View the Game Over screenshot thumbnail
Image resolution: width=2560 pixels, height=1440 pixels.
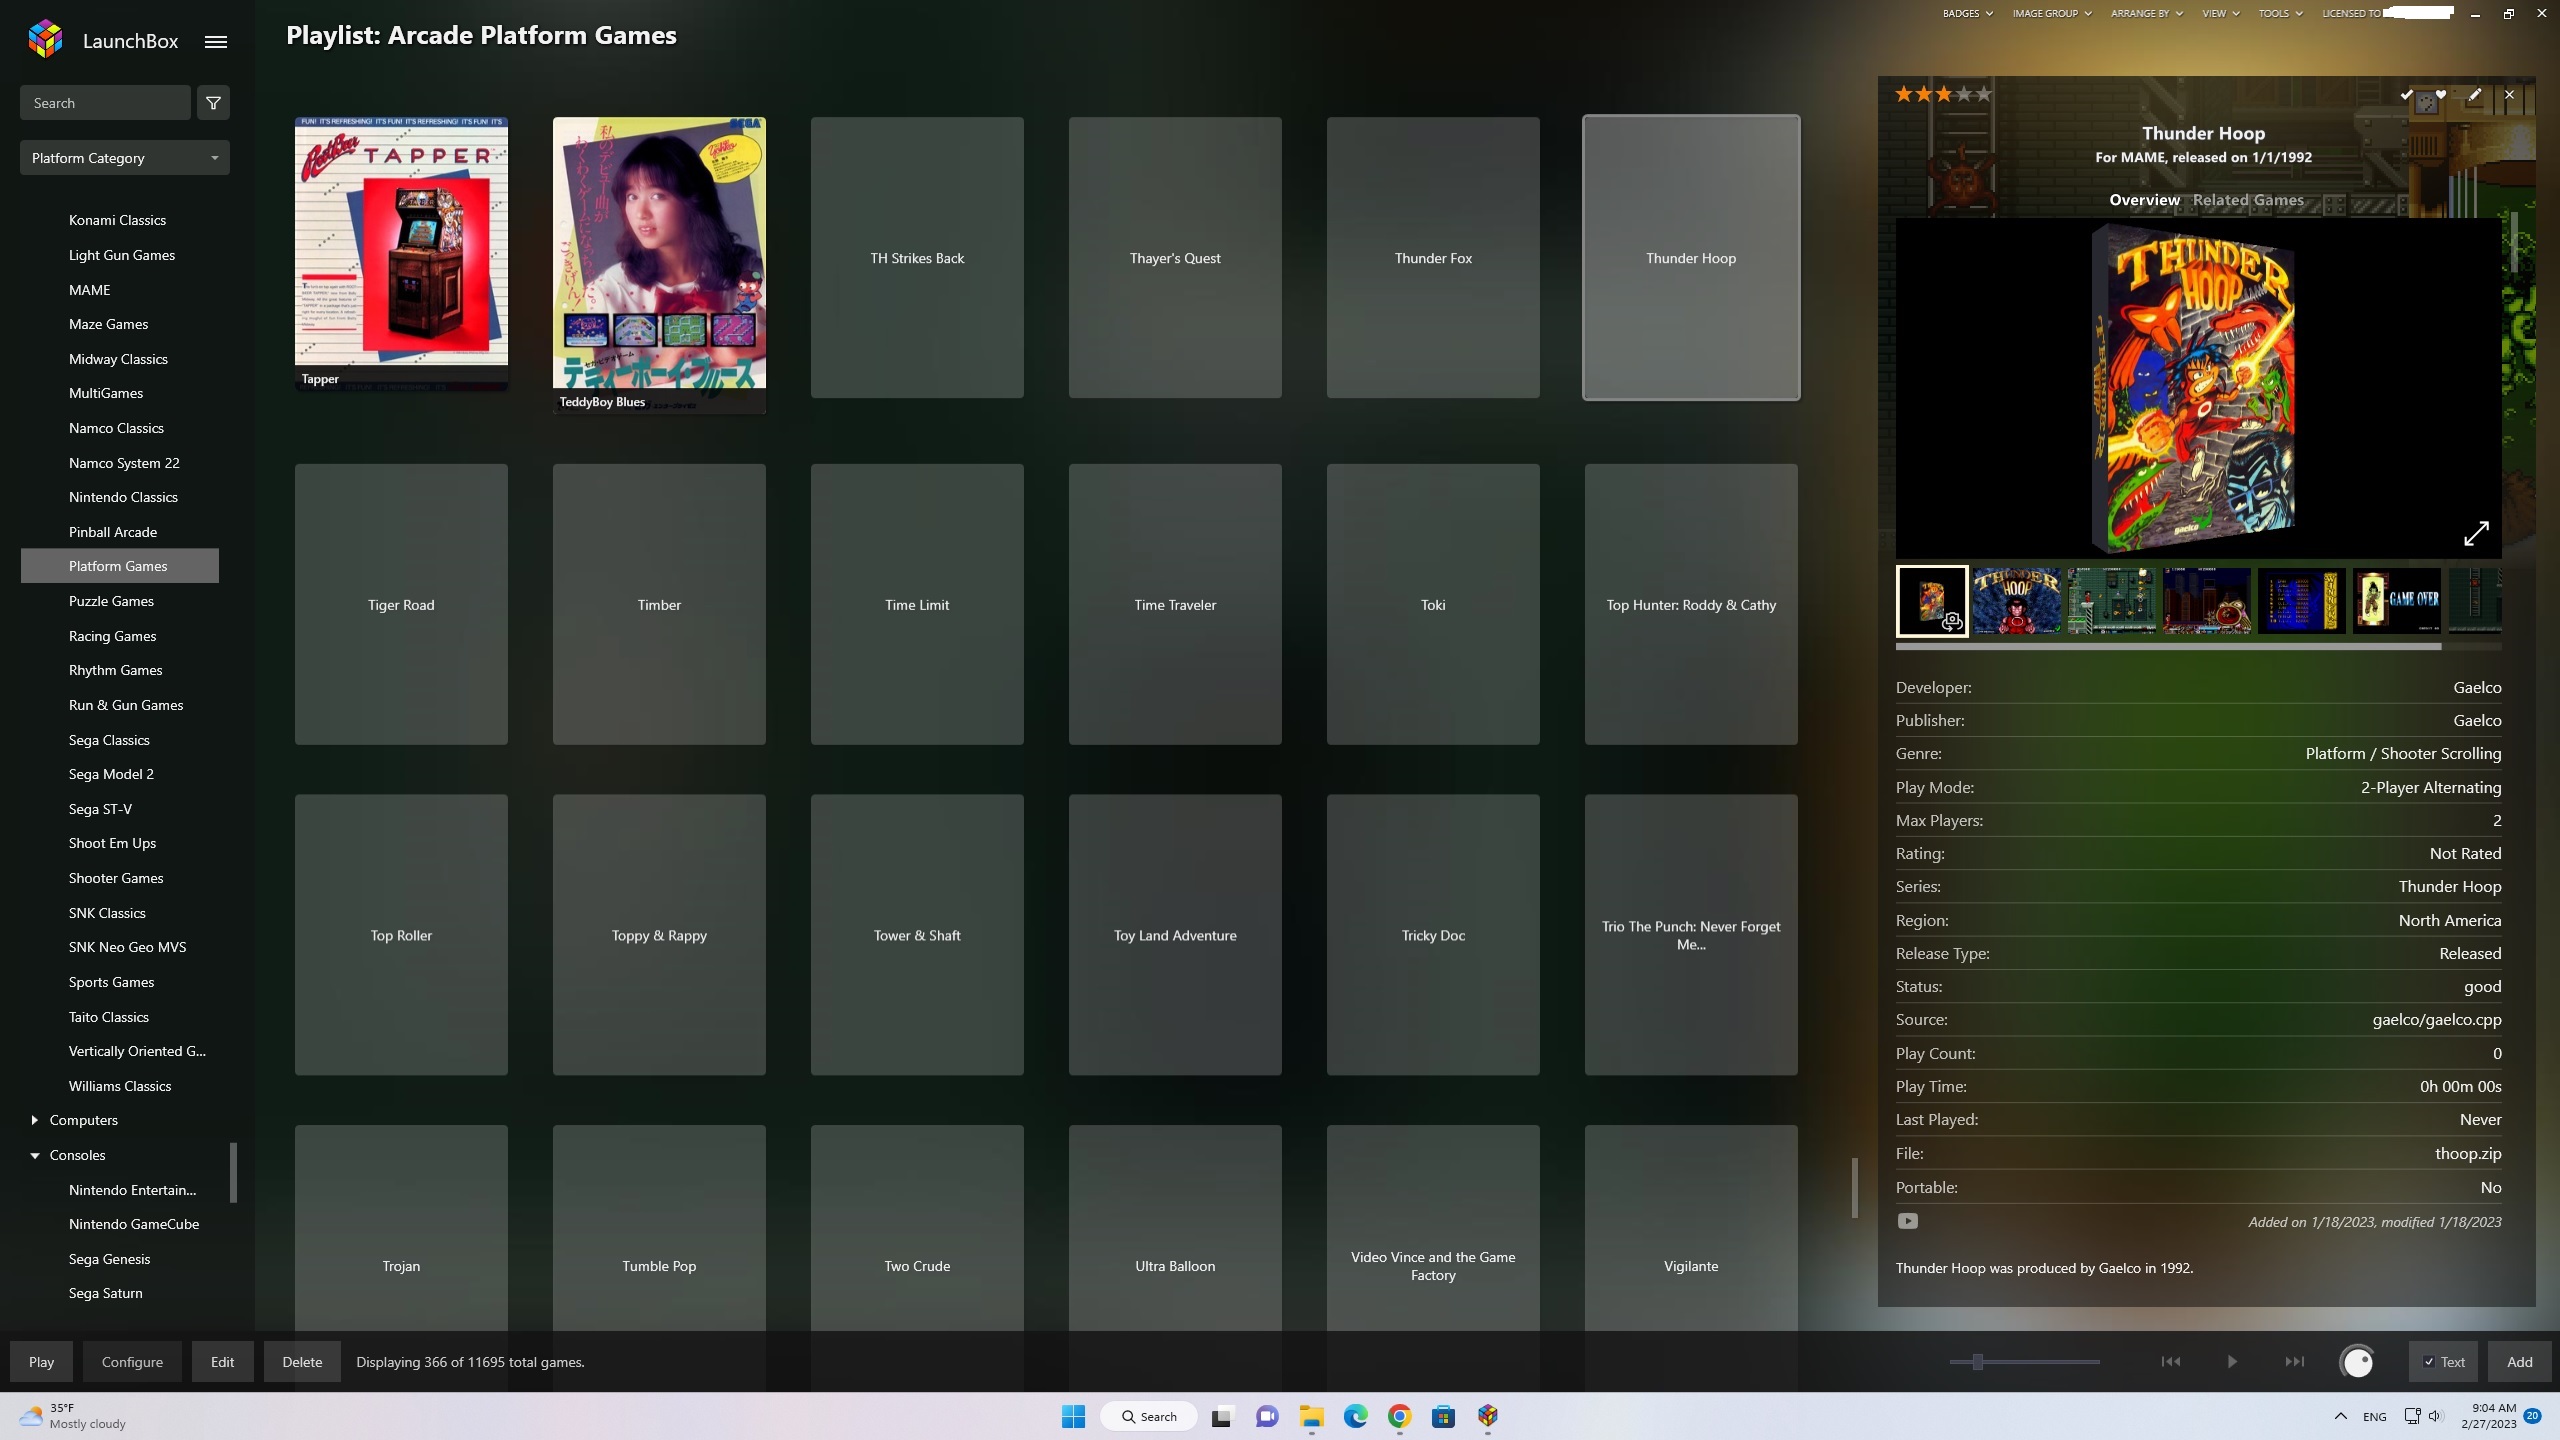[x=2397, y=601]
